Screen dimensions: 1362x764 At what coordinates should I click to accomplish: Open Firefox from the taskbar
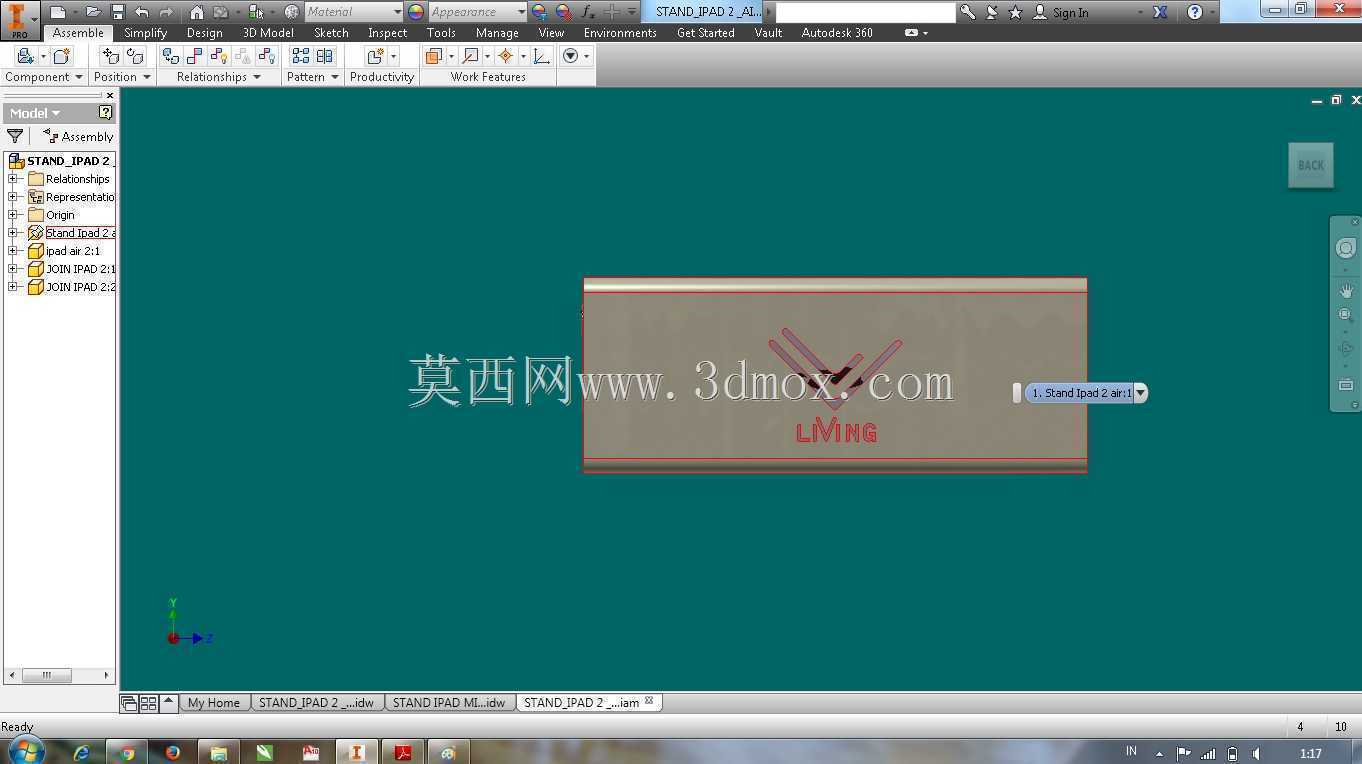[x=172, y=753]
